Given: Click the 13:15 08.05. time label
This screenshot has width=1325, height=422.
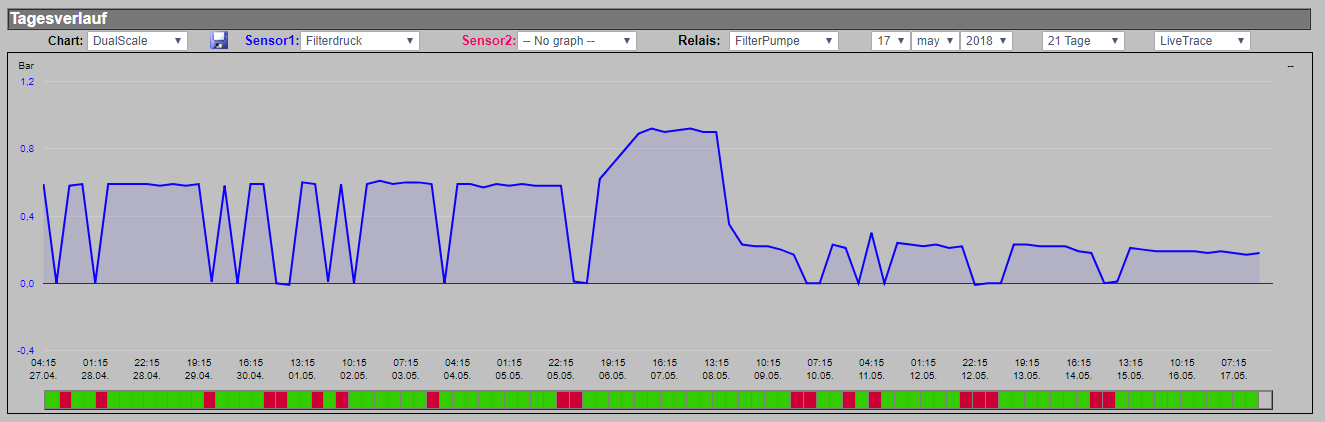Looking at the screenshot, I should pyautogui.click(x=717, y=369).
